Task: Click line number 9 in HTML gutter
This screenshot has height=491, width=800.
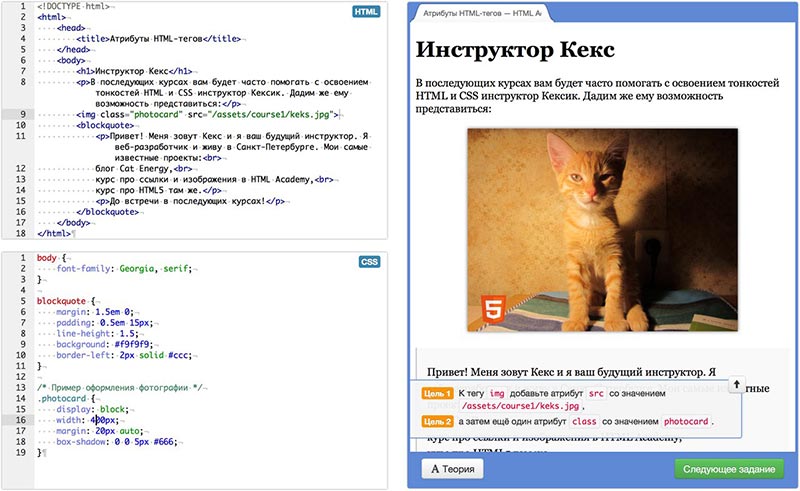Action: [x=21, y=115]
